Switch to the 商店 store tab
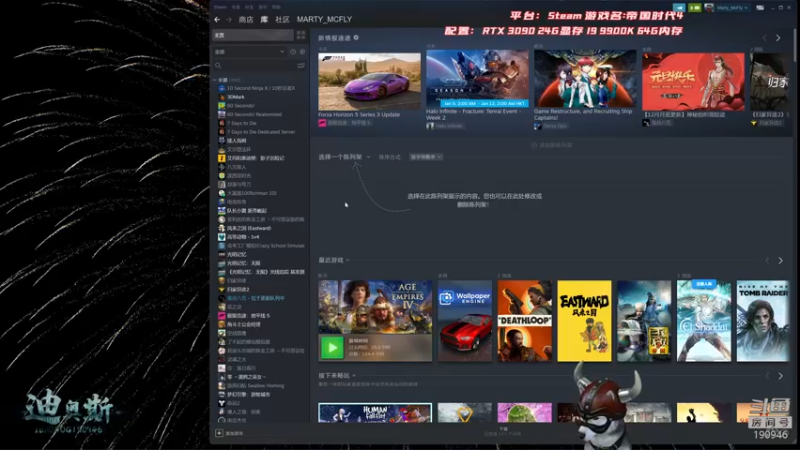Image resolution: width=800 pixels, height=450 pixels. point(246,19)
